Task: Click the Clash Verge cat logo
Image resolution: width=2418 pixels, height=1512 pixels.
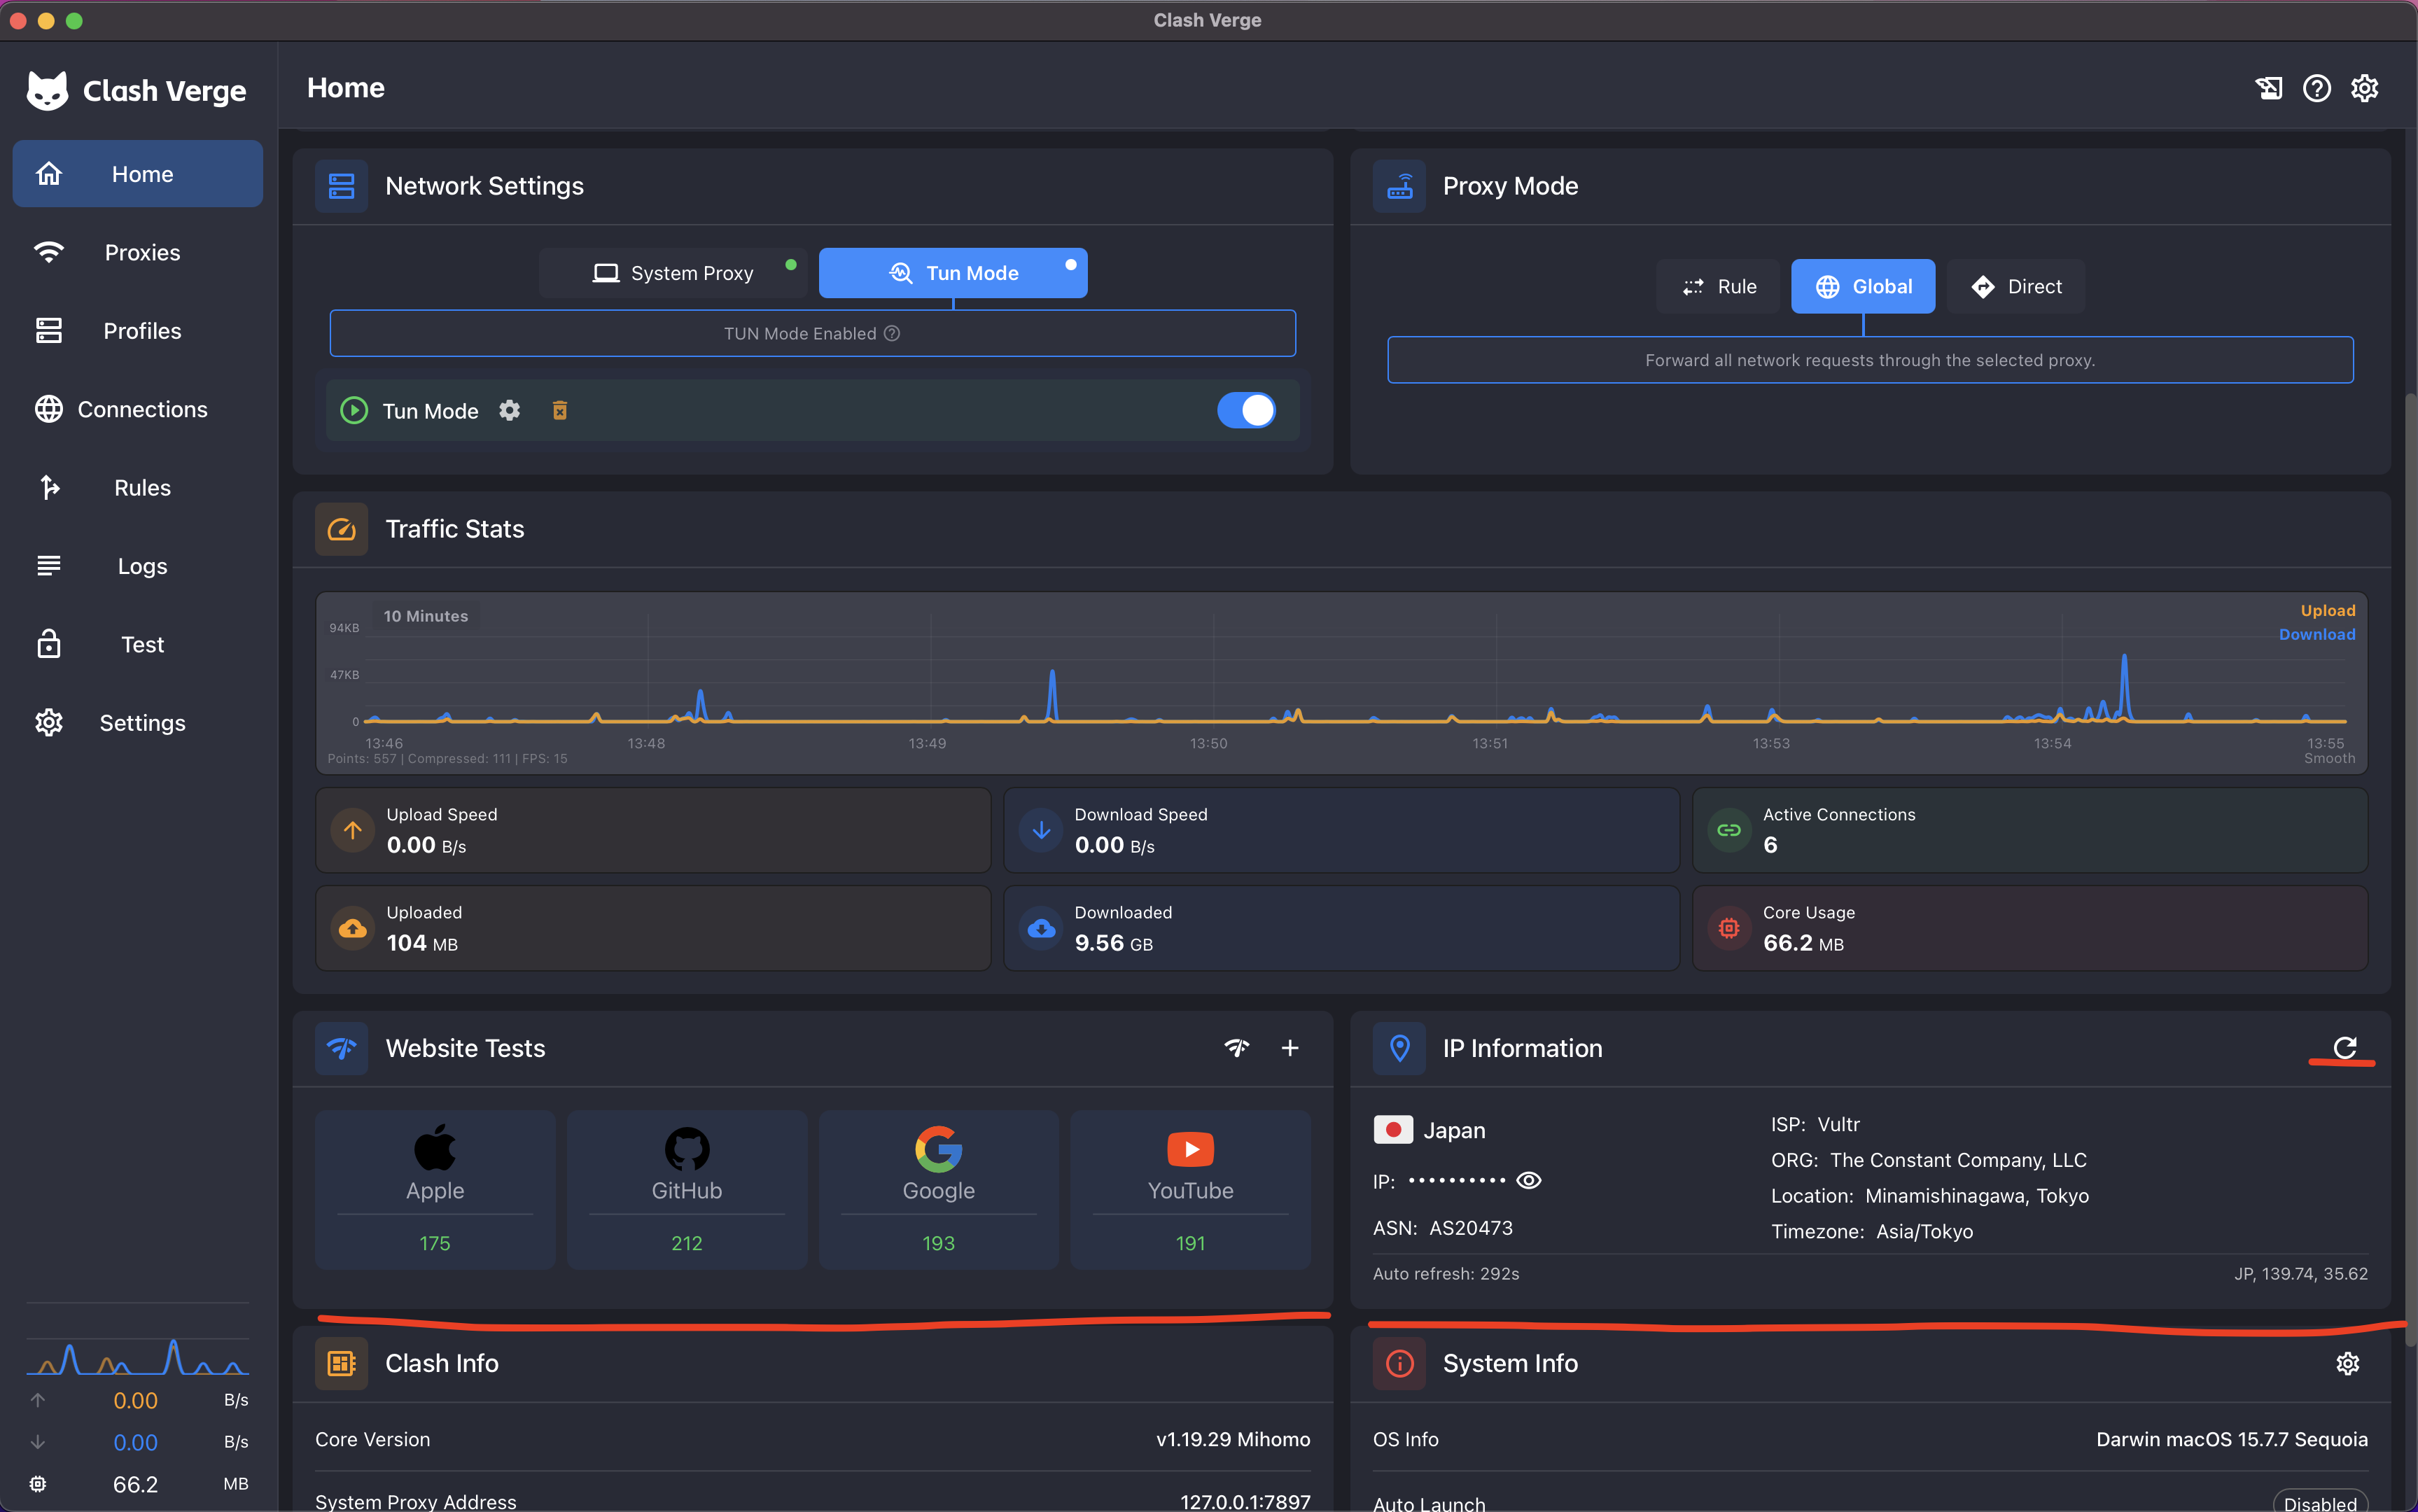Action: click(x=47, y=90)
